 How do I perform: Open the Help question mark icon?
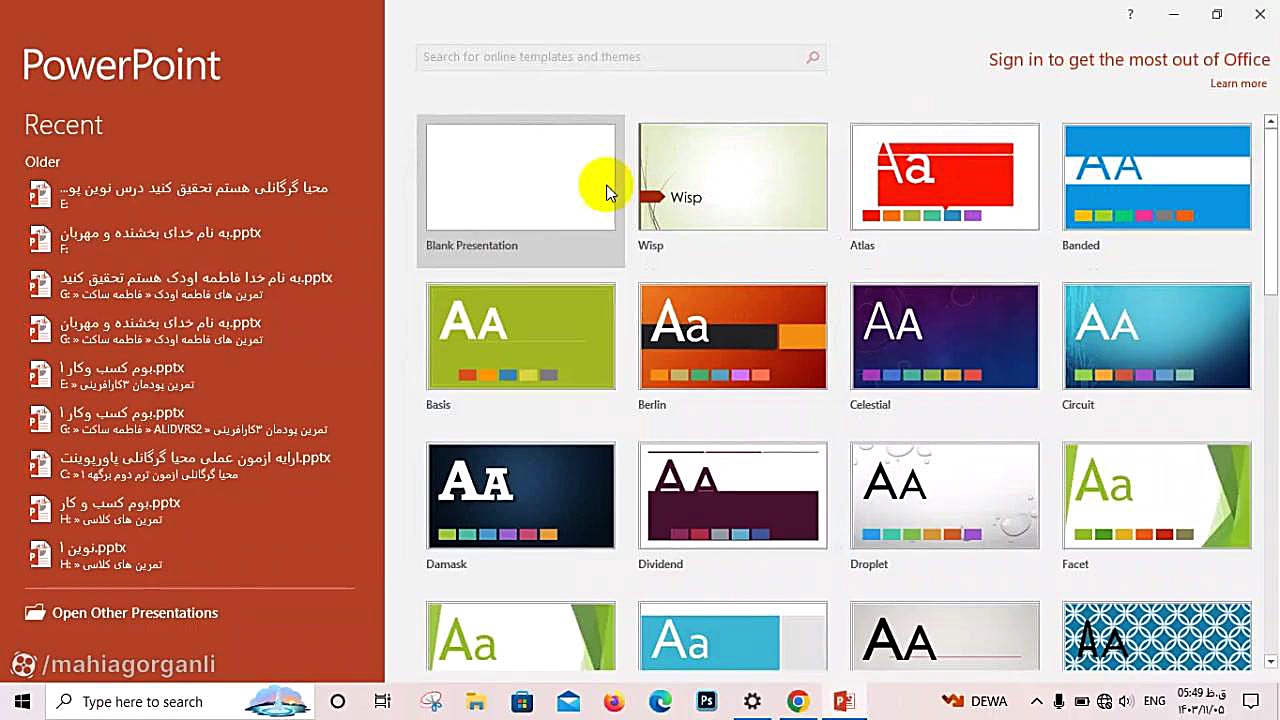pyautogui.click(x=1130, y=14)
